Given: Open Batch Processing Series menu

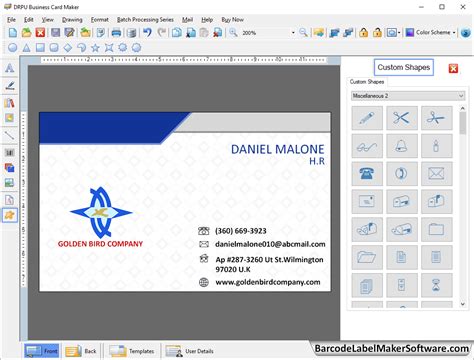Looking at the screenshot, I should tap(145, 20).
